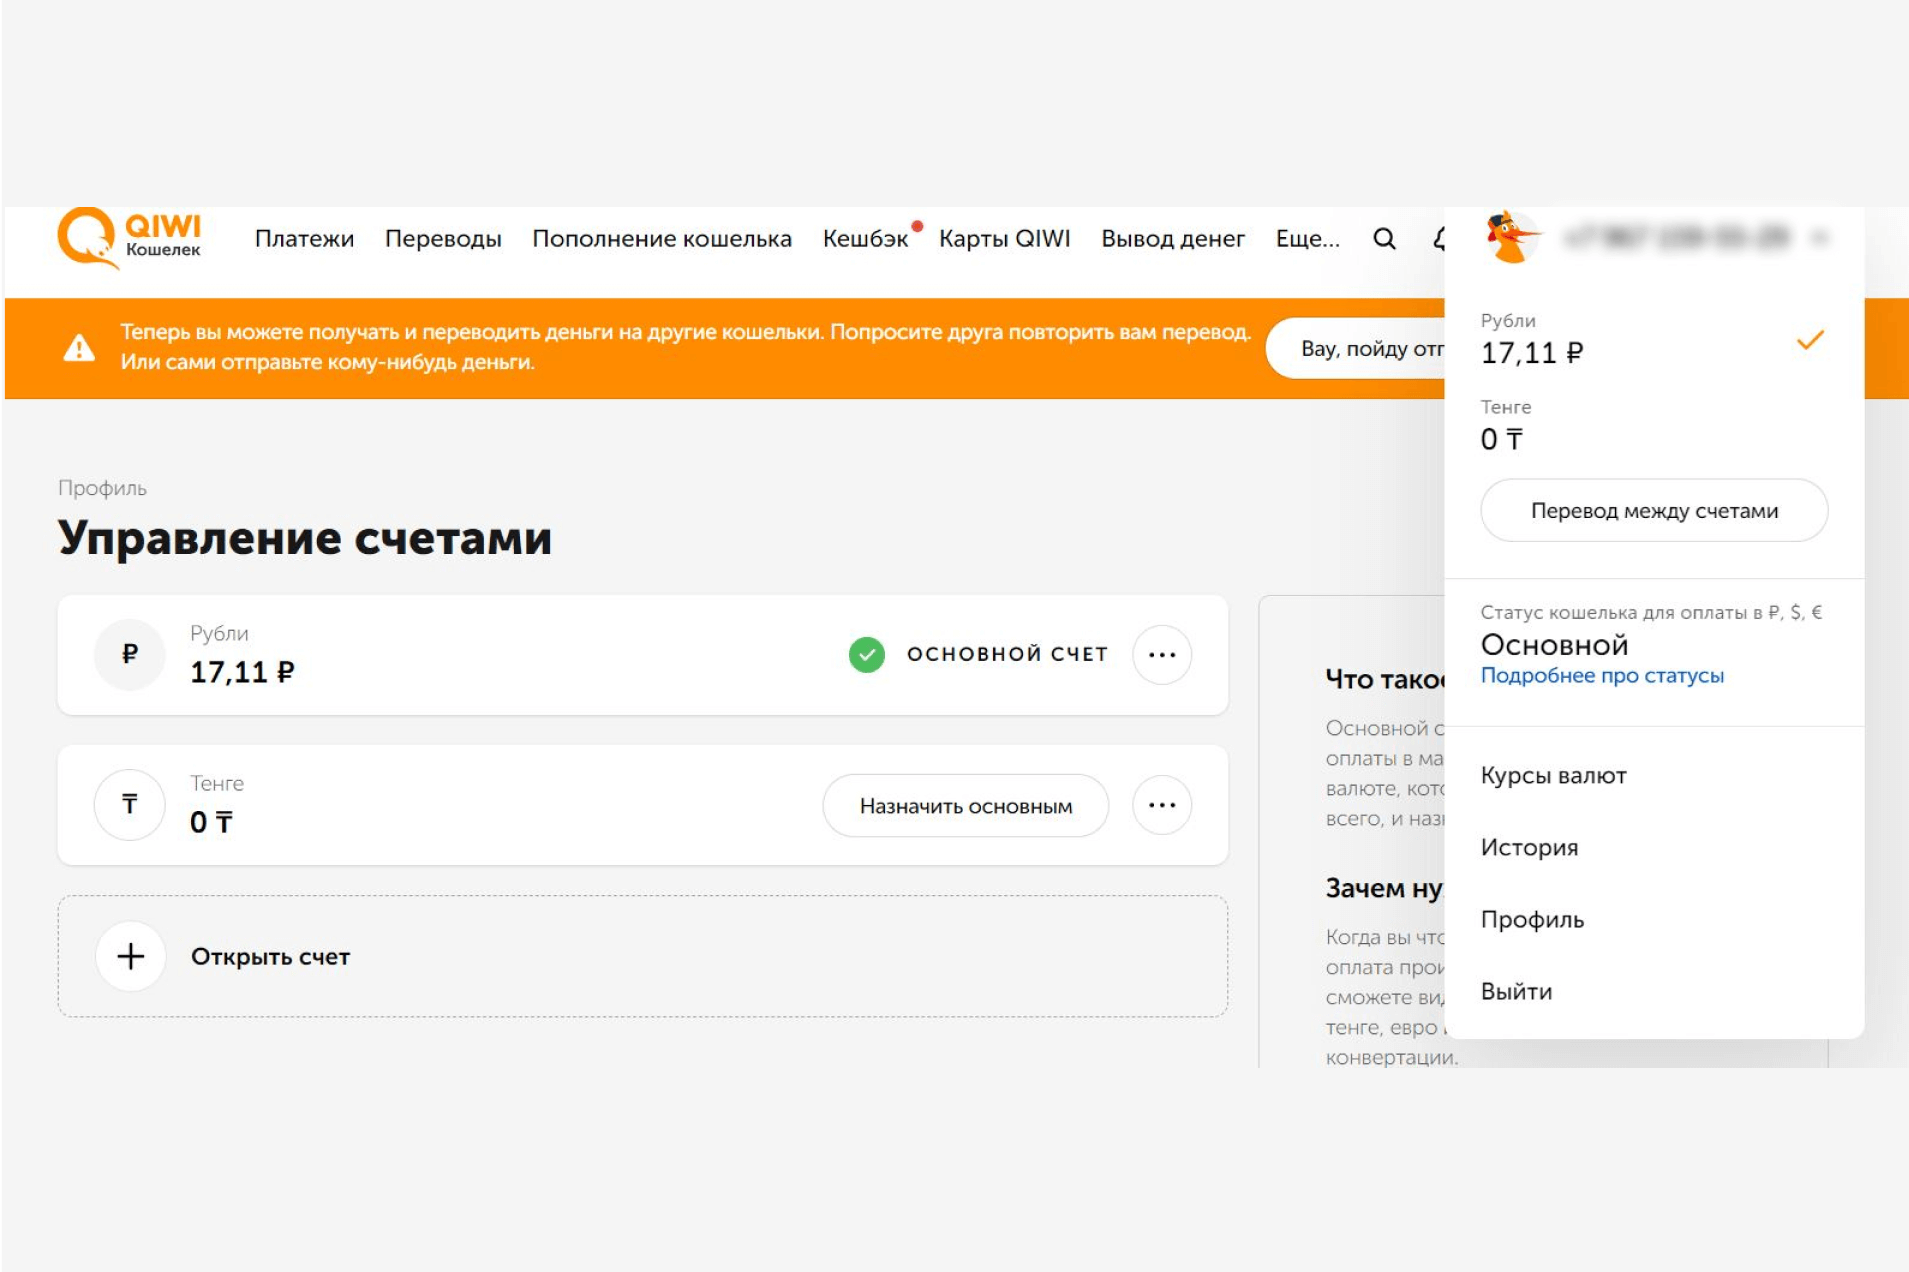
Task: Click the green Основной счет checkmark
Action: 867,655
